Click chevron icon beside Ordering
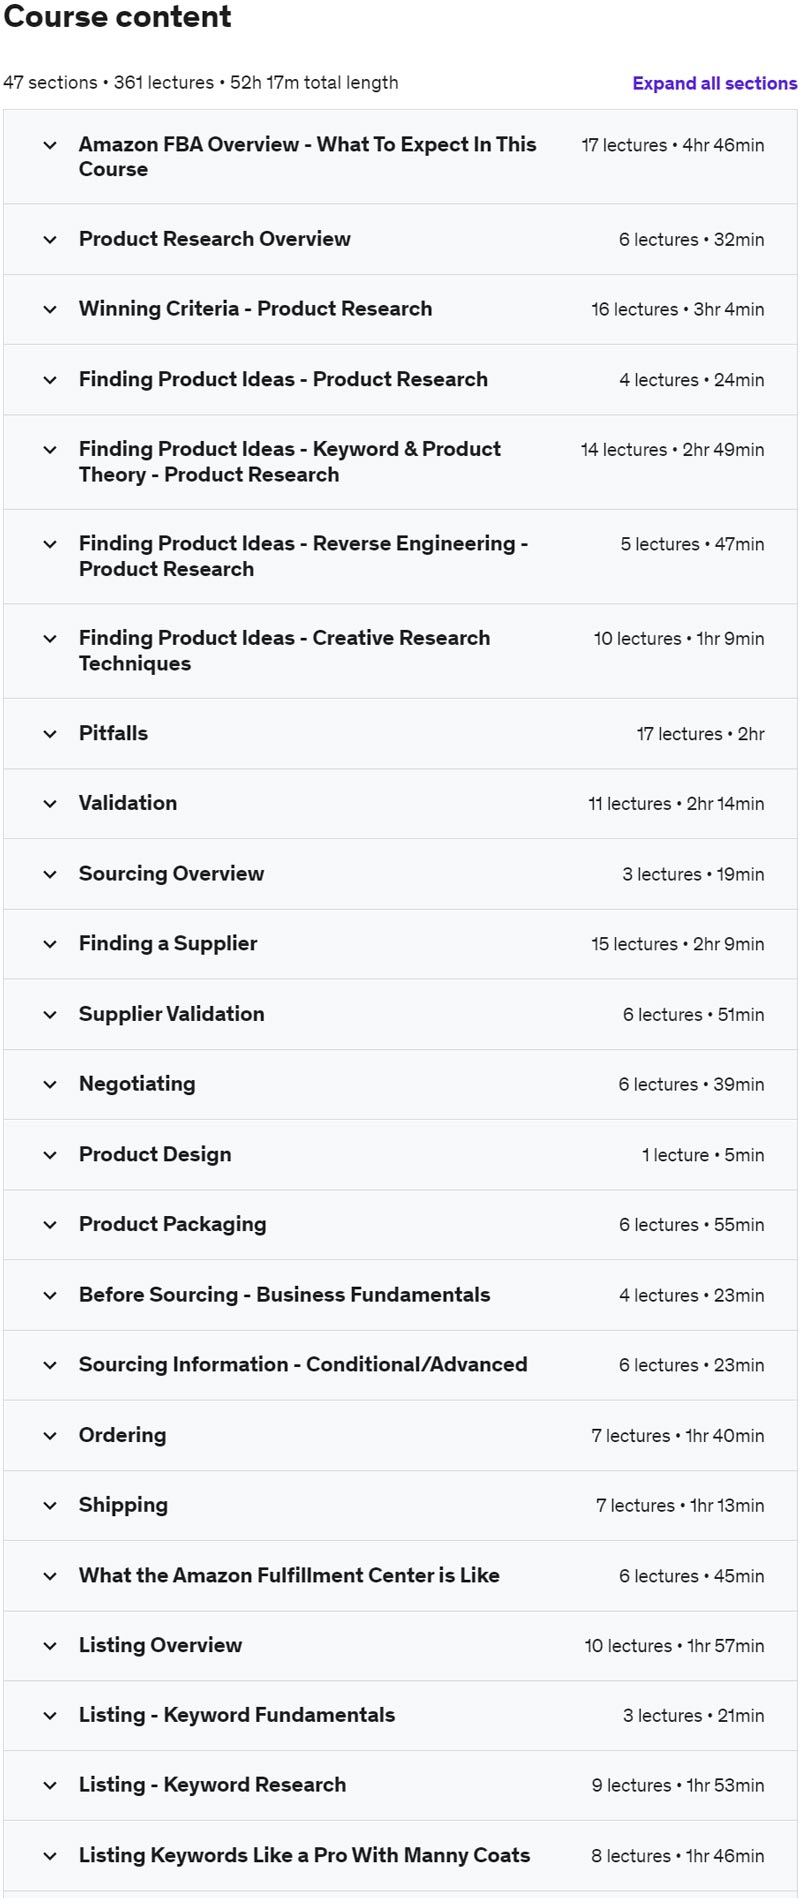This screenshot has height=1898, width=800. [50, 1436]
